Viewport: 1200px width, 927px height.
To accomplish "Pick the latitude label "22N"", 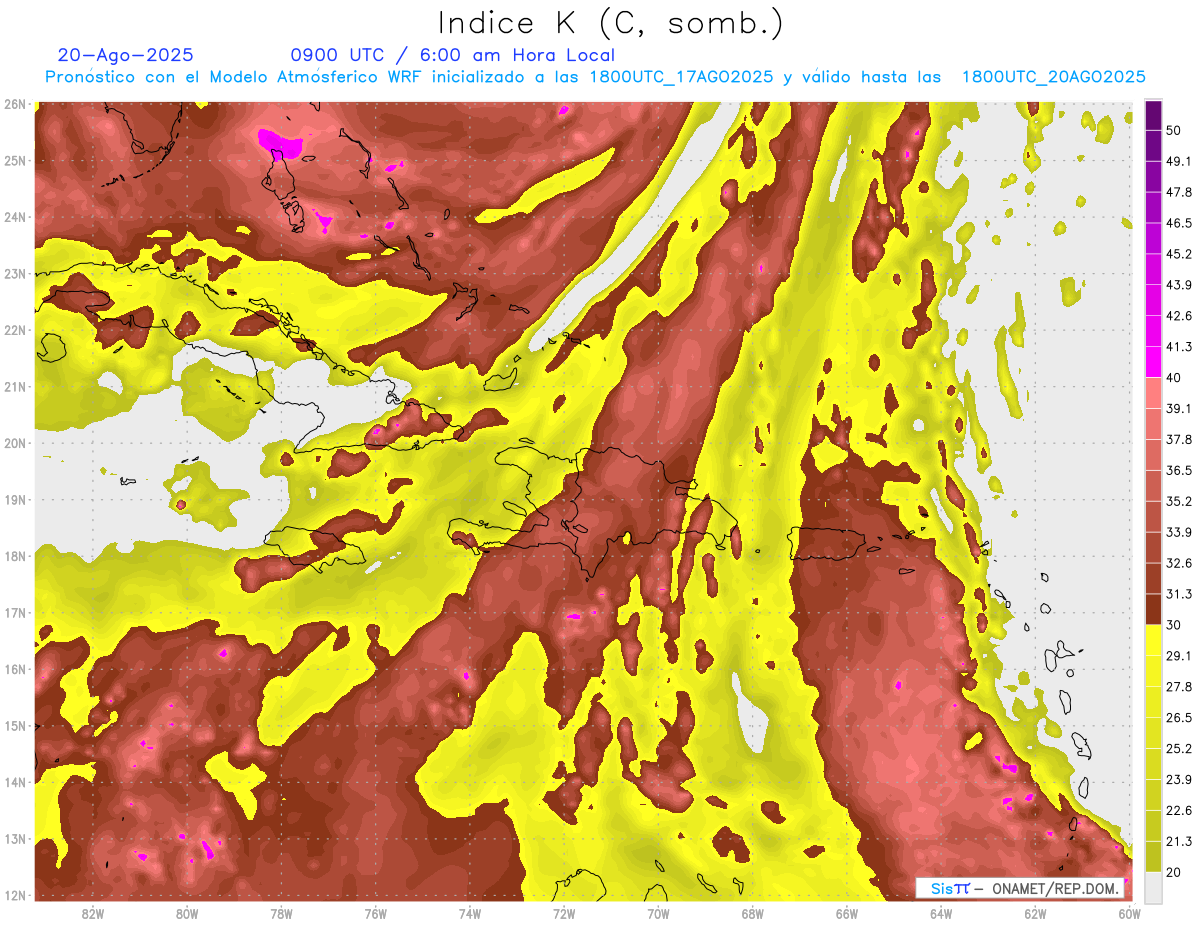I will [x=15, y=330].
